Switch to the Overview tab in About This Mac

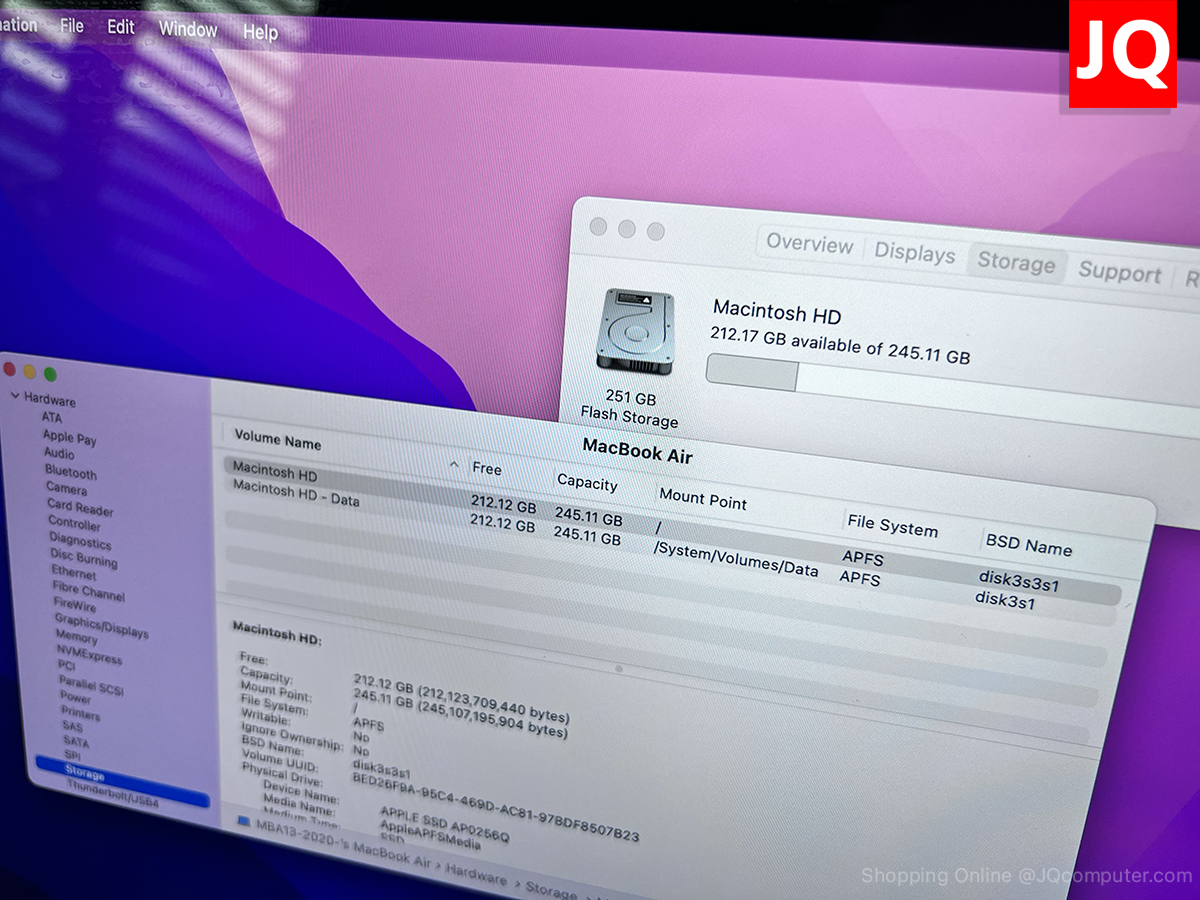click(x=810, y=243)
